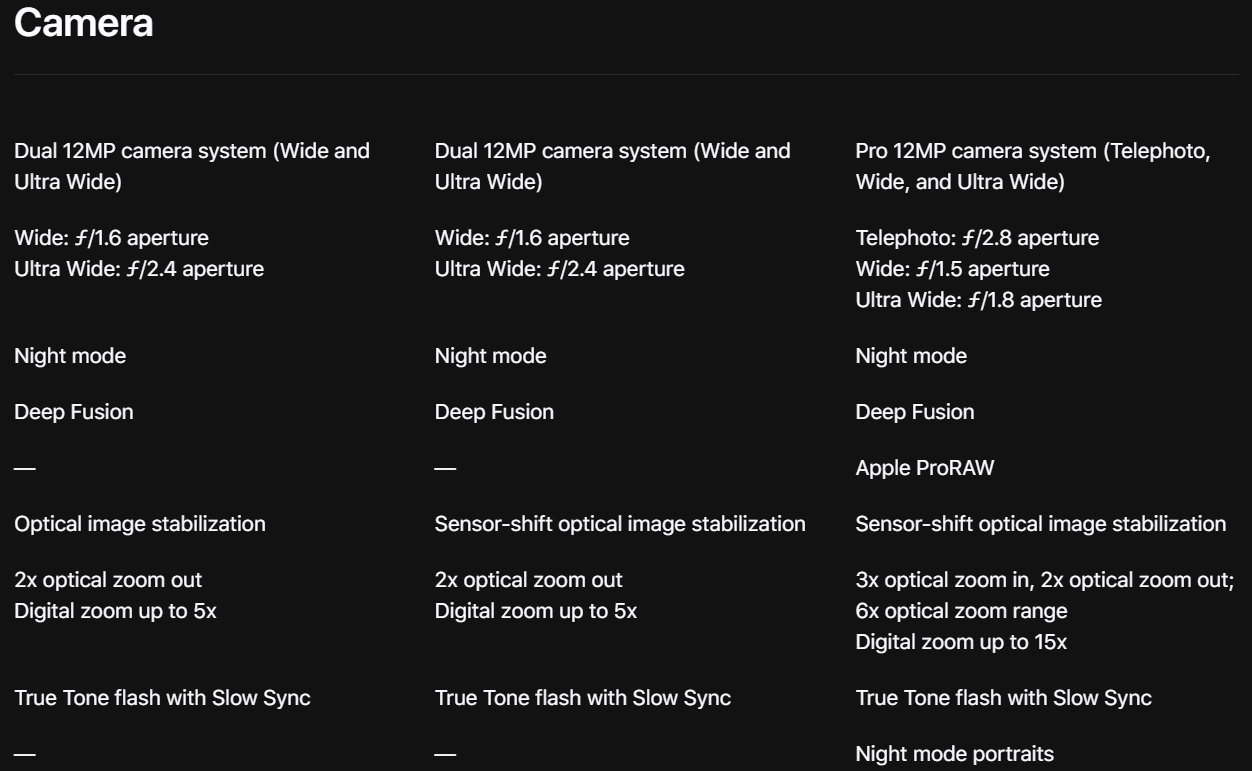Click first column Dual 12MP camera system text

coord(192,167)
